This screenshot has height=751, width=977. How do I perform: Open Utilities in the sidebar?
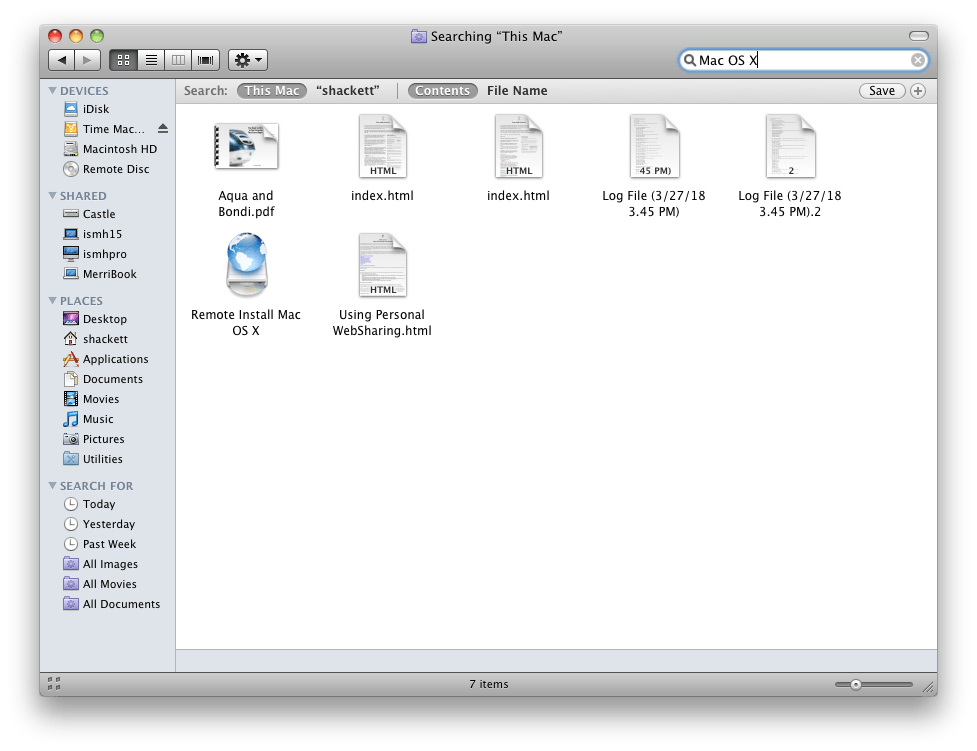point(107,459)
